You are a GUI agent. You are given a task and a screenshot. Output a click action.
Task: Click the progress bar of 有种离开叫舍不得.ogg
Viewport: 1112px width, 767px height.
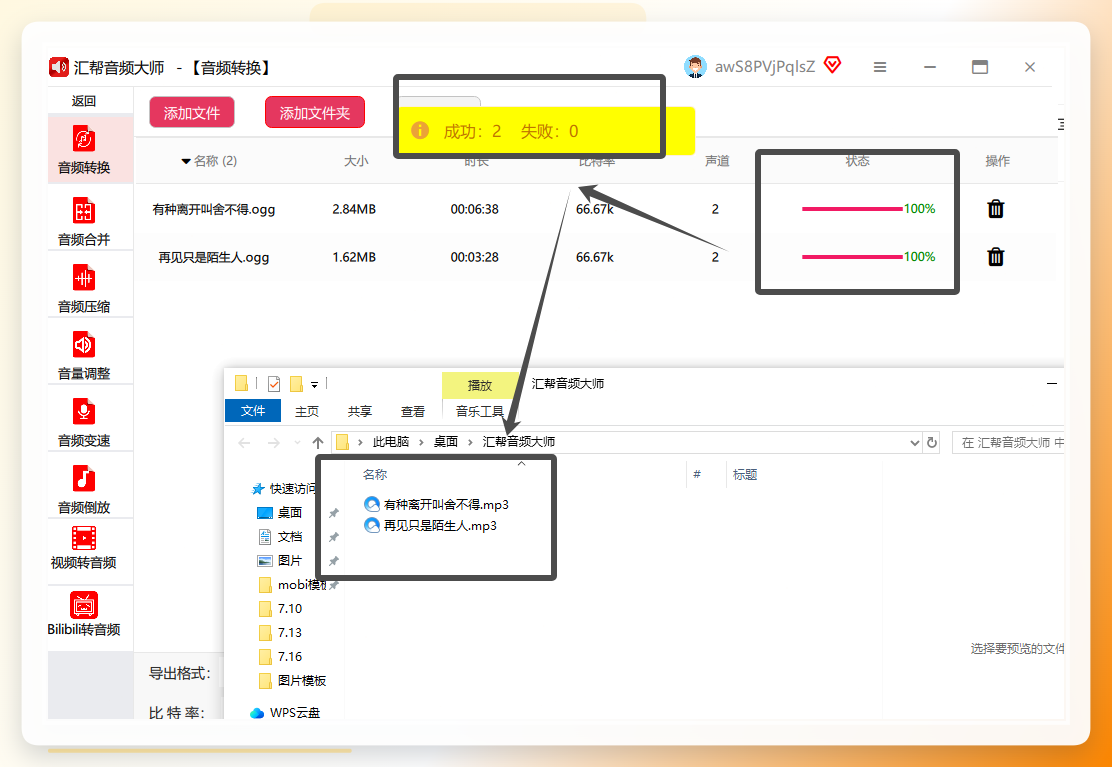(852, 209)
